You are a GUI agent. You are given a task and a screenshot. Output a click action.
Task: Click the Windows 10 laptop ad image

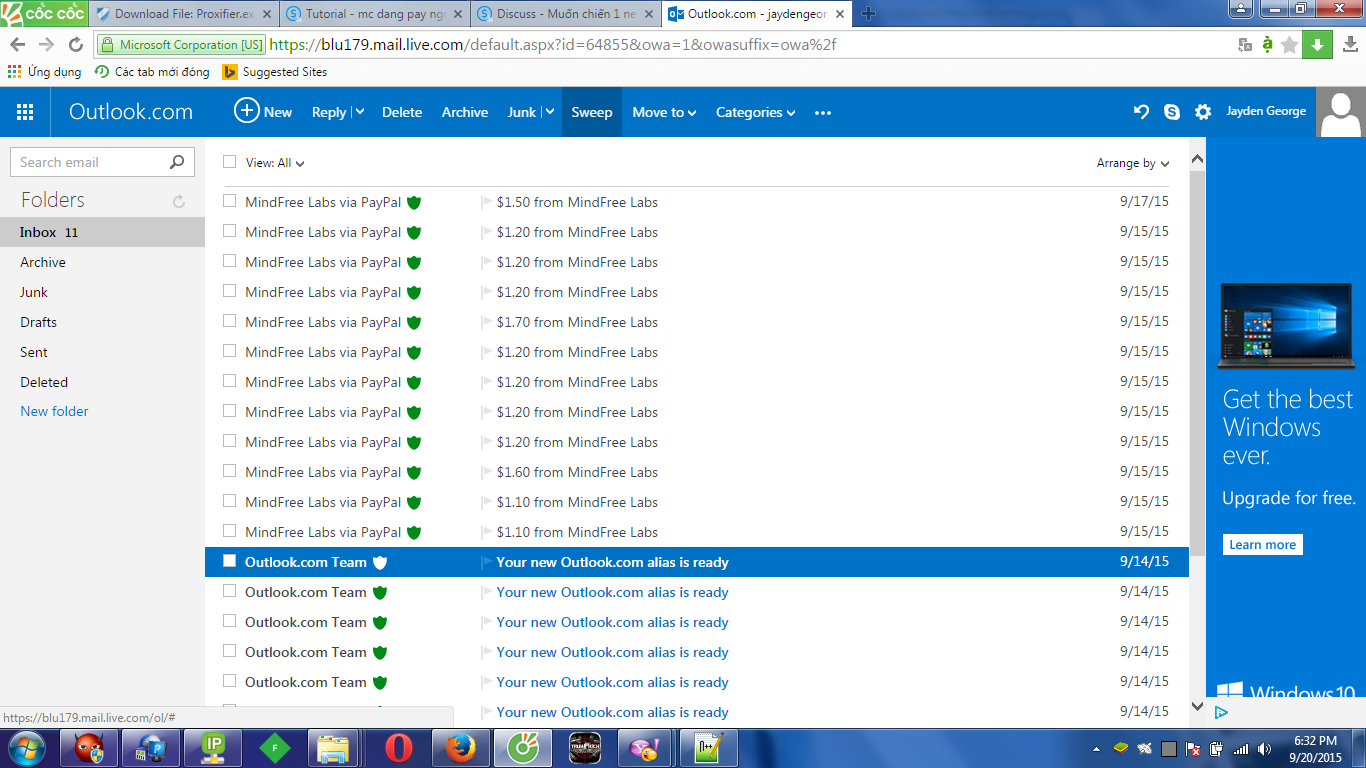click(x=1286, y=325)
